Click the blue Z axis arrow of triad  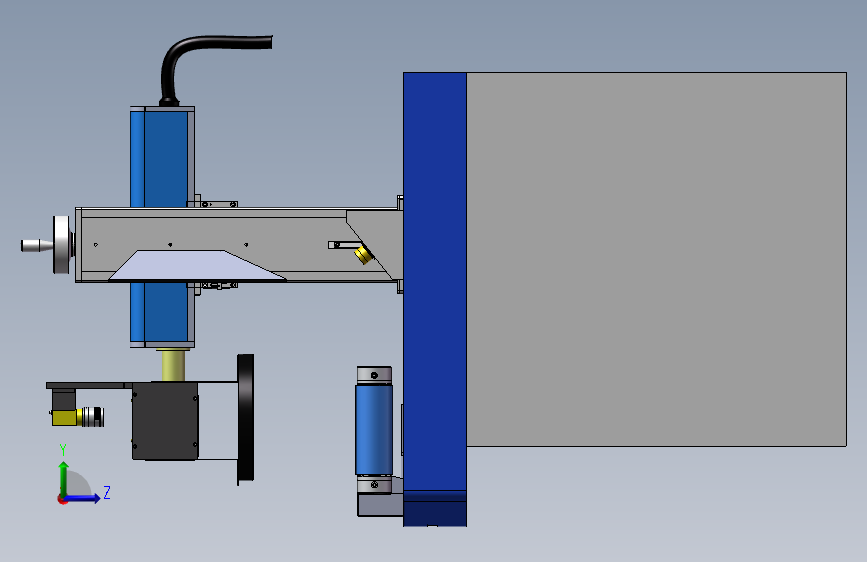tap(83, 498)
